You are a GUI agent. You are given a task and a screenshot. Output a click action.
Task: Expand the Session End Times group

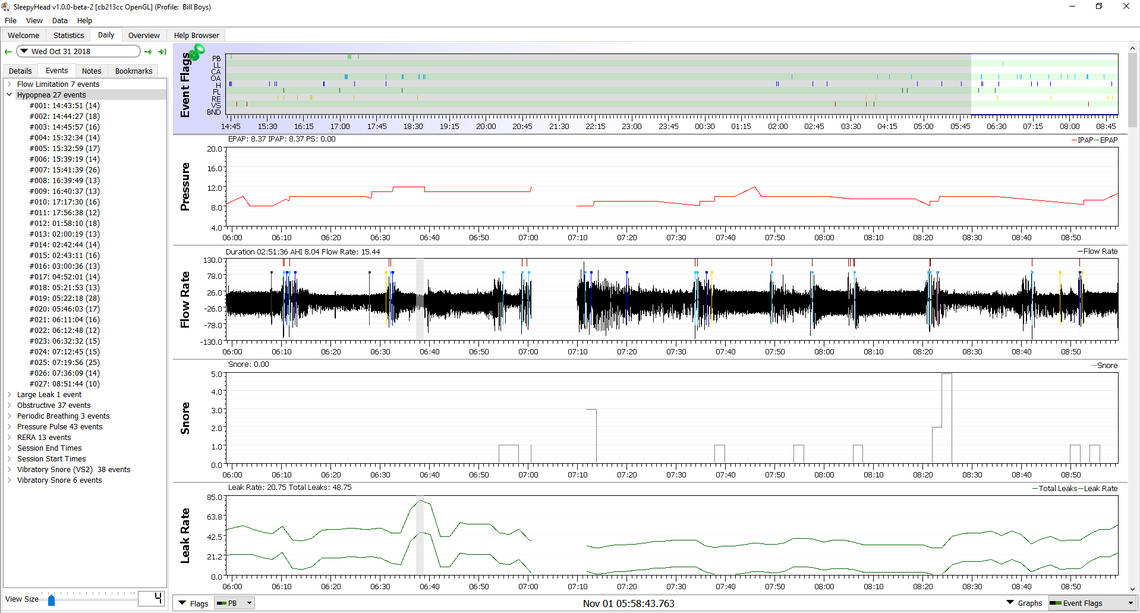[9, 448]
